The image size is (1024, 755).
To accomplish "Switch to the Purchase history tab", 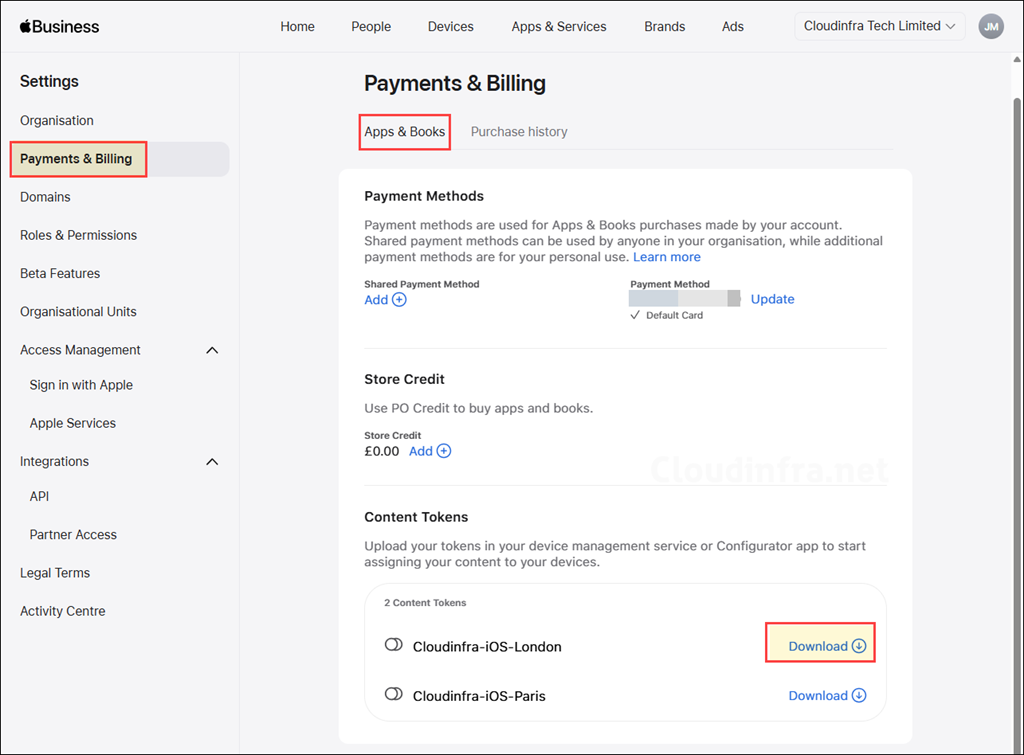I will 519,132.
